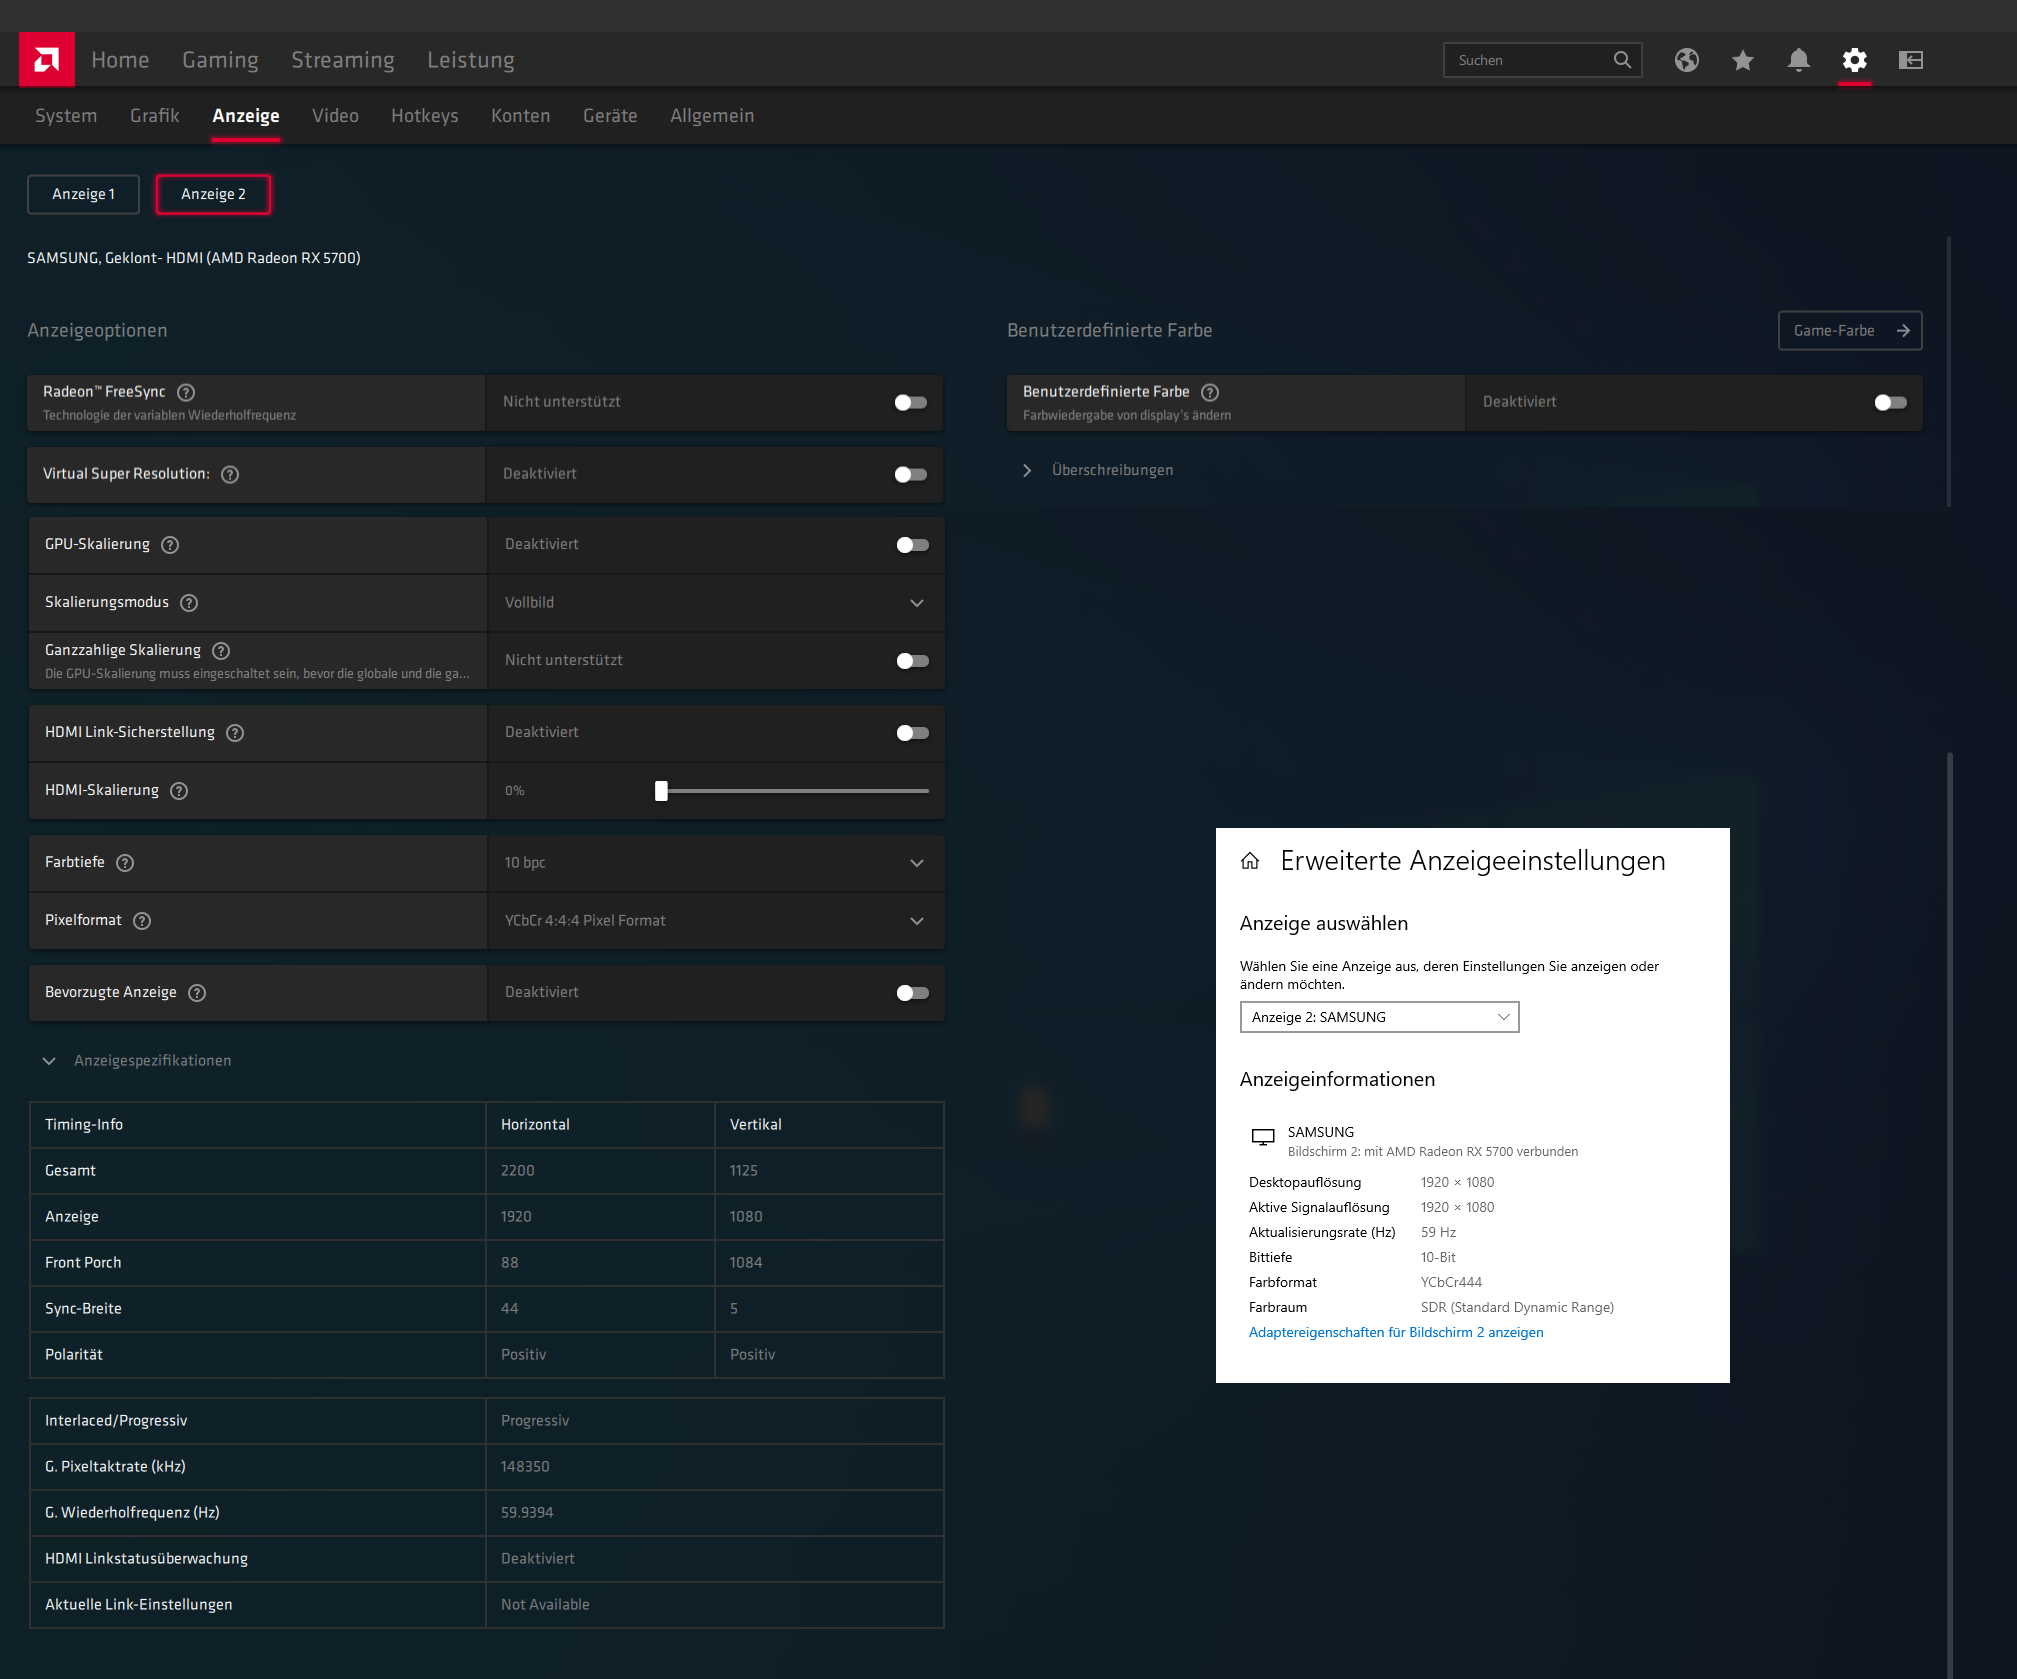The width and height of the screenshot is (2017, 1679).
Task: Click the search magnifier icon
Action: pyautogui.click(x=1622, y=60)
